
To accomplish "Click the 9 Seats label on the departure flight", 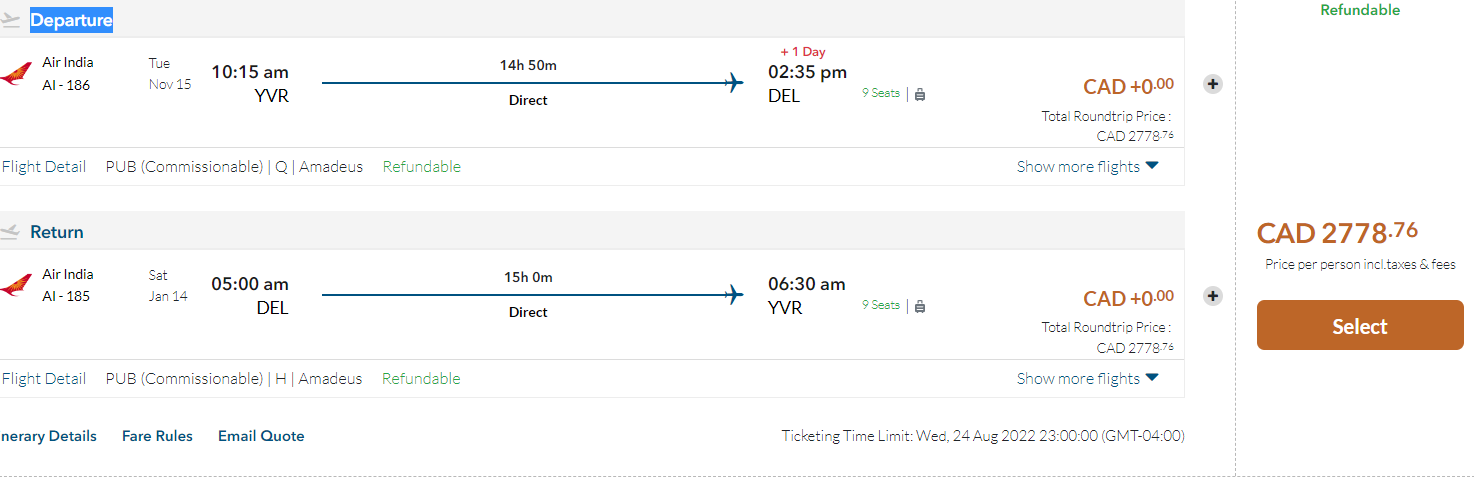I will pyautogui.click(x=881, y=93).
